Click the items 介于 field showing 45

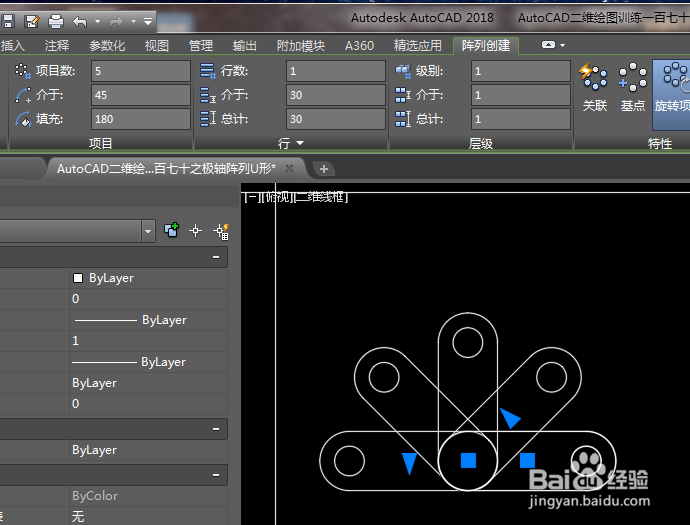tap(141, 95)
